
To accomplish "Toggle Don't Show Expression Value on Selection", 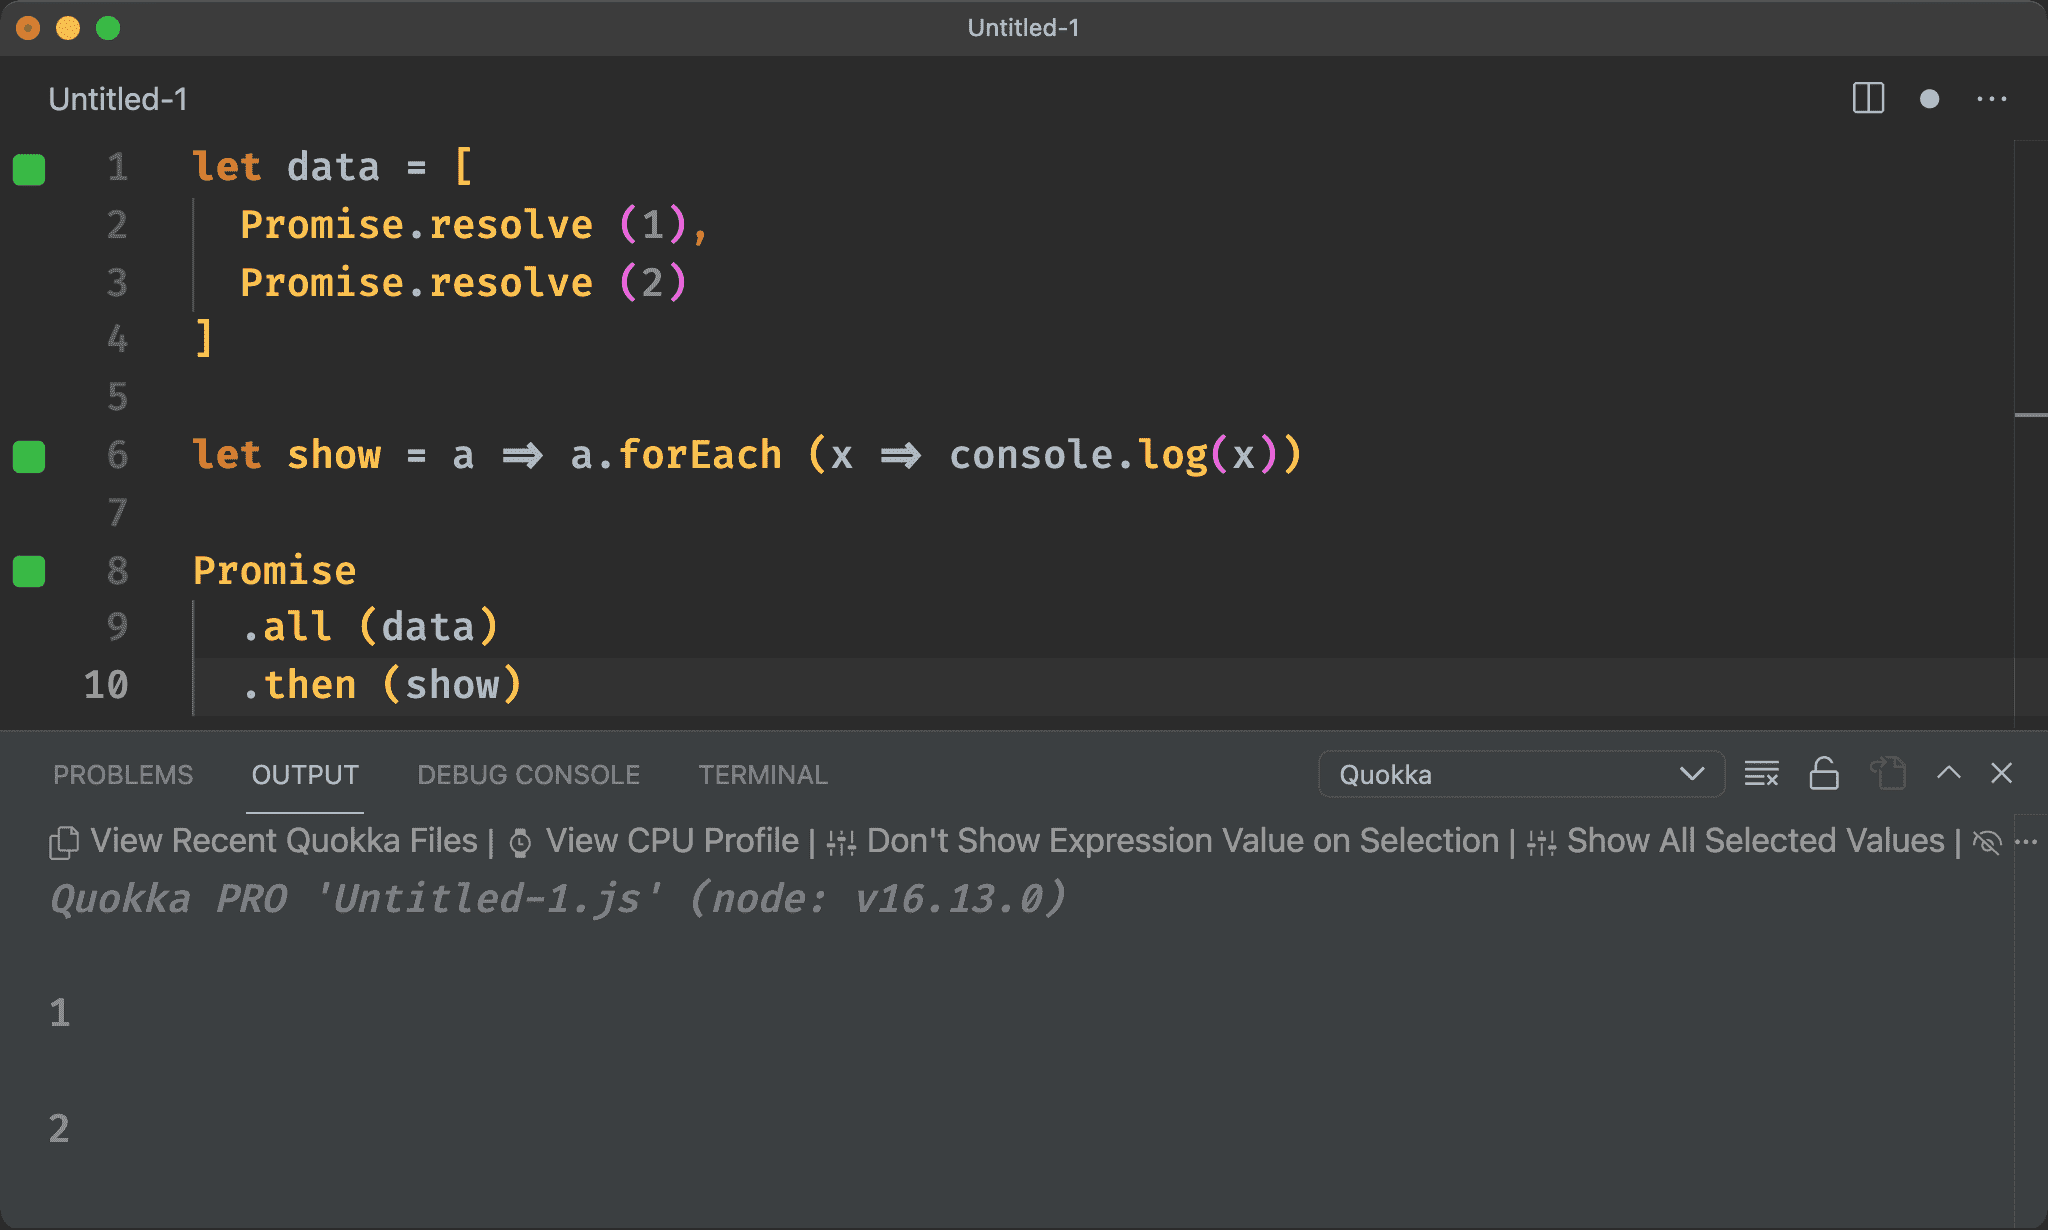I will (1182, 841).
